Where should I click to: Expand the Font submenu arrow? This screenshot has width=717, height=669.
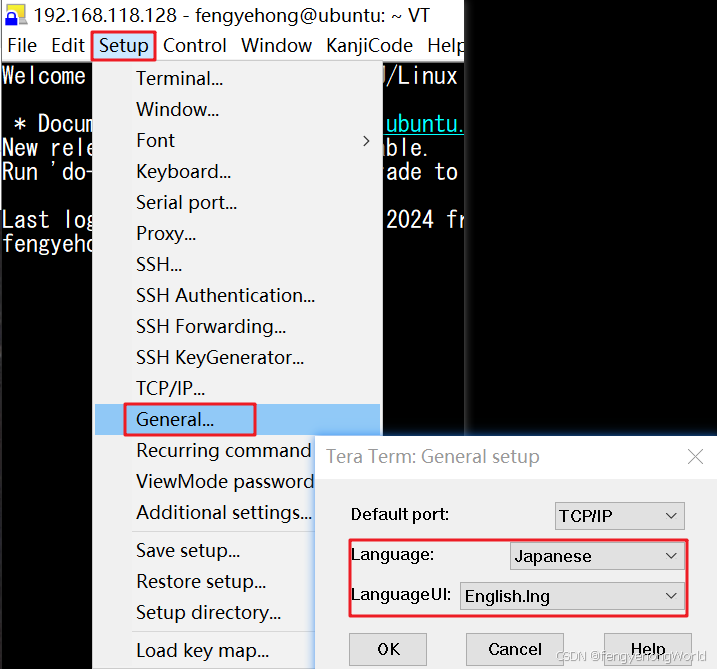[x=366, y=141]
